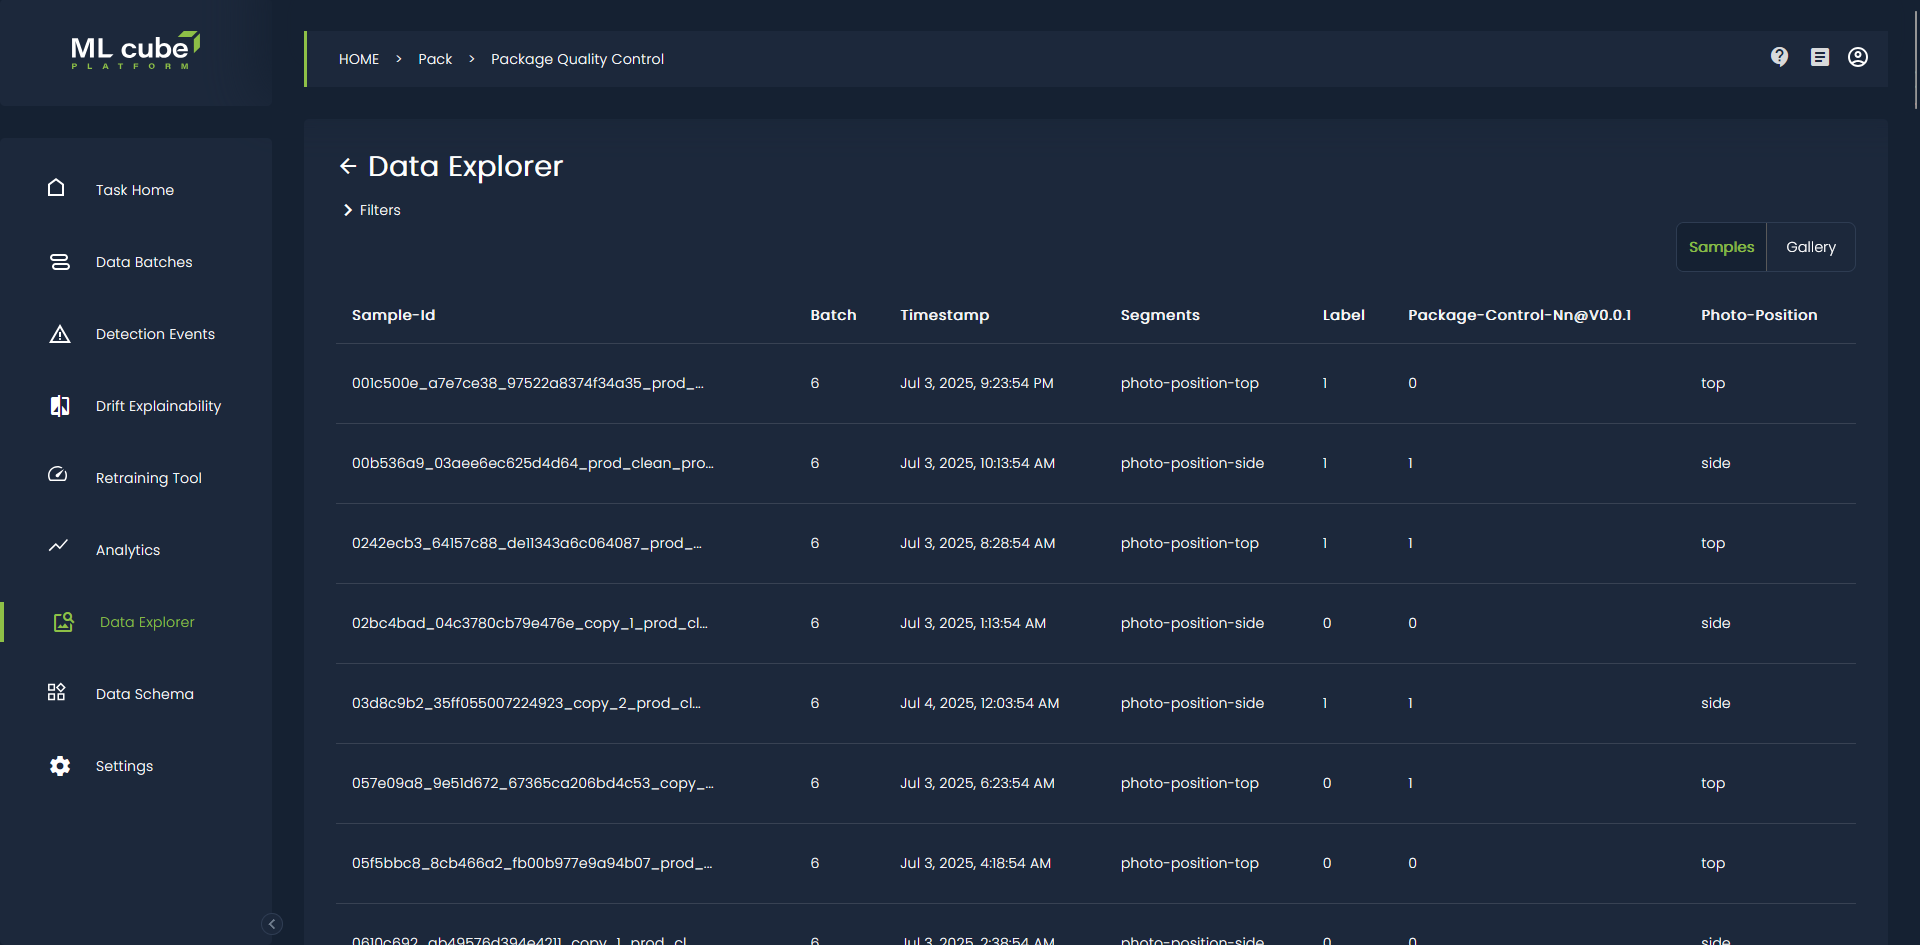Click the documentation notes icon in header

(x=1819, y=57)
